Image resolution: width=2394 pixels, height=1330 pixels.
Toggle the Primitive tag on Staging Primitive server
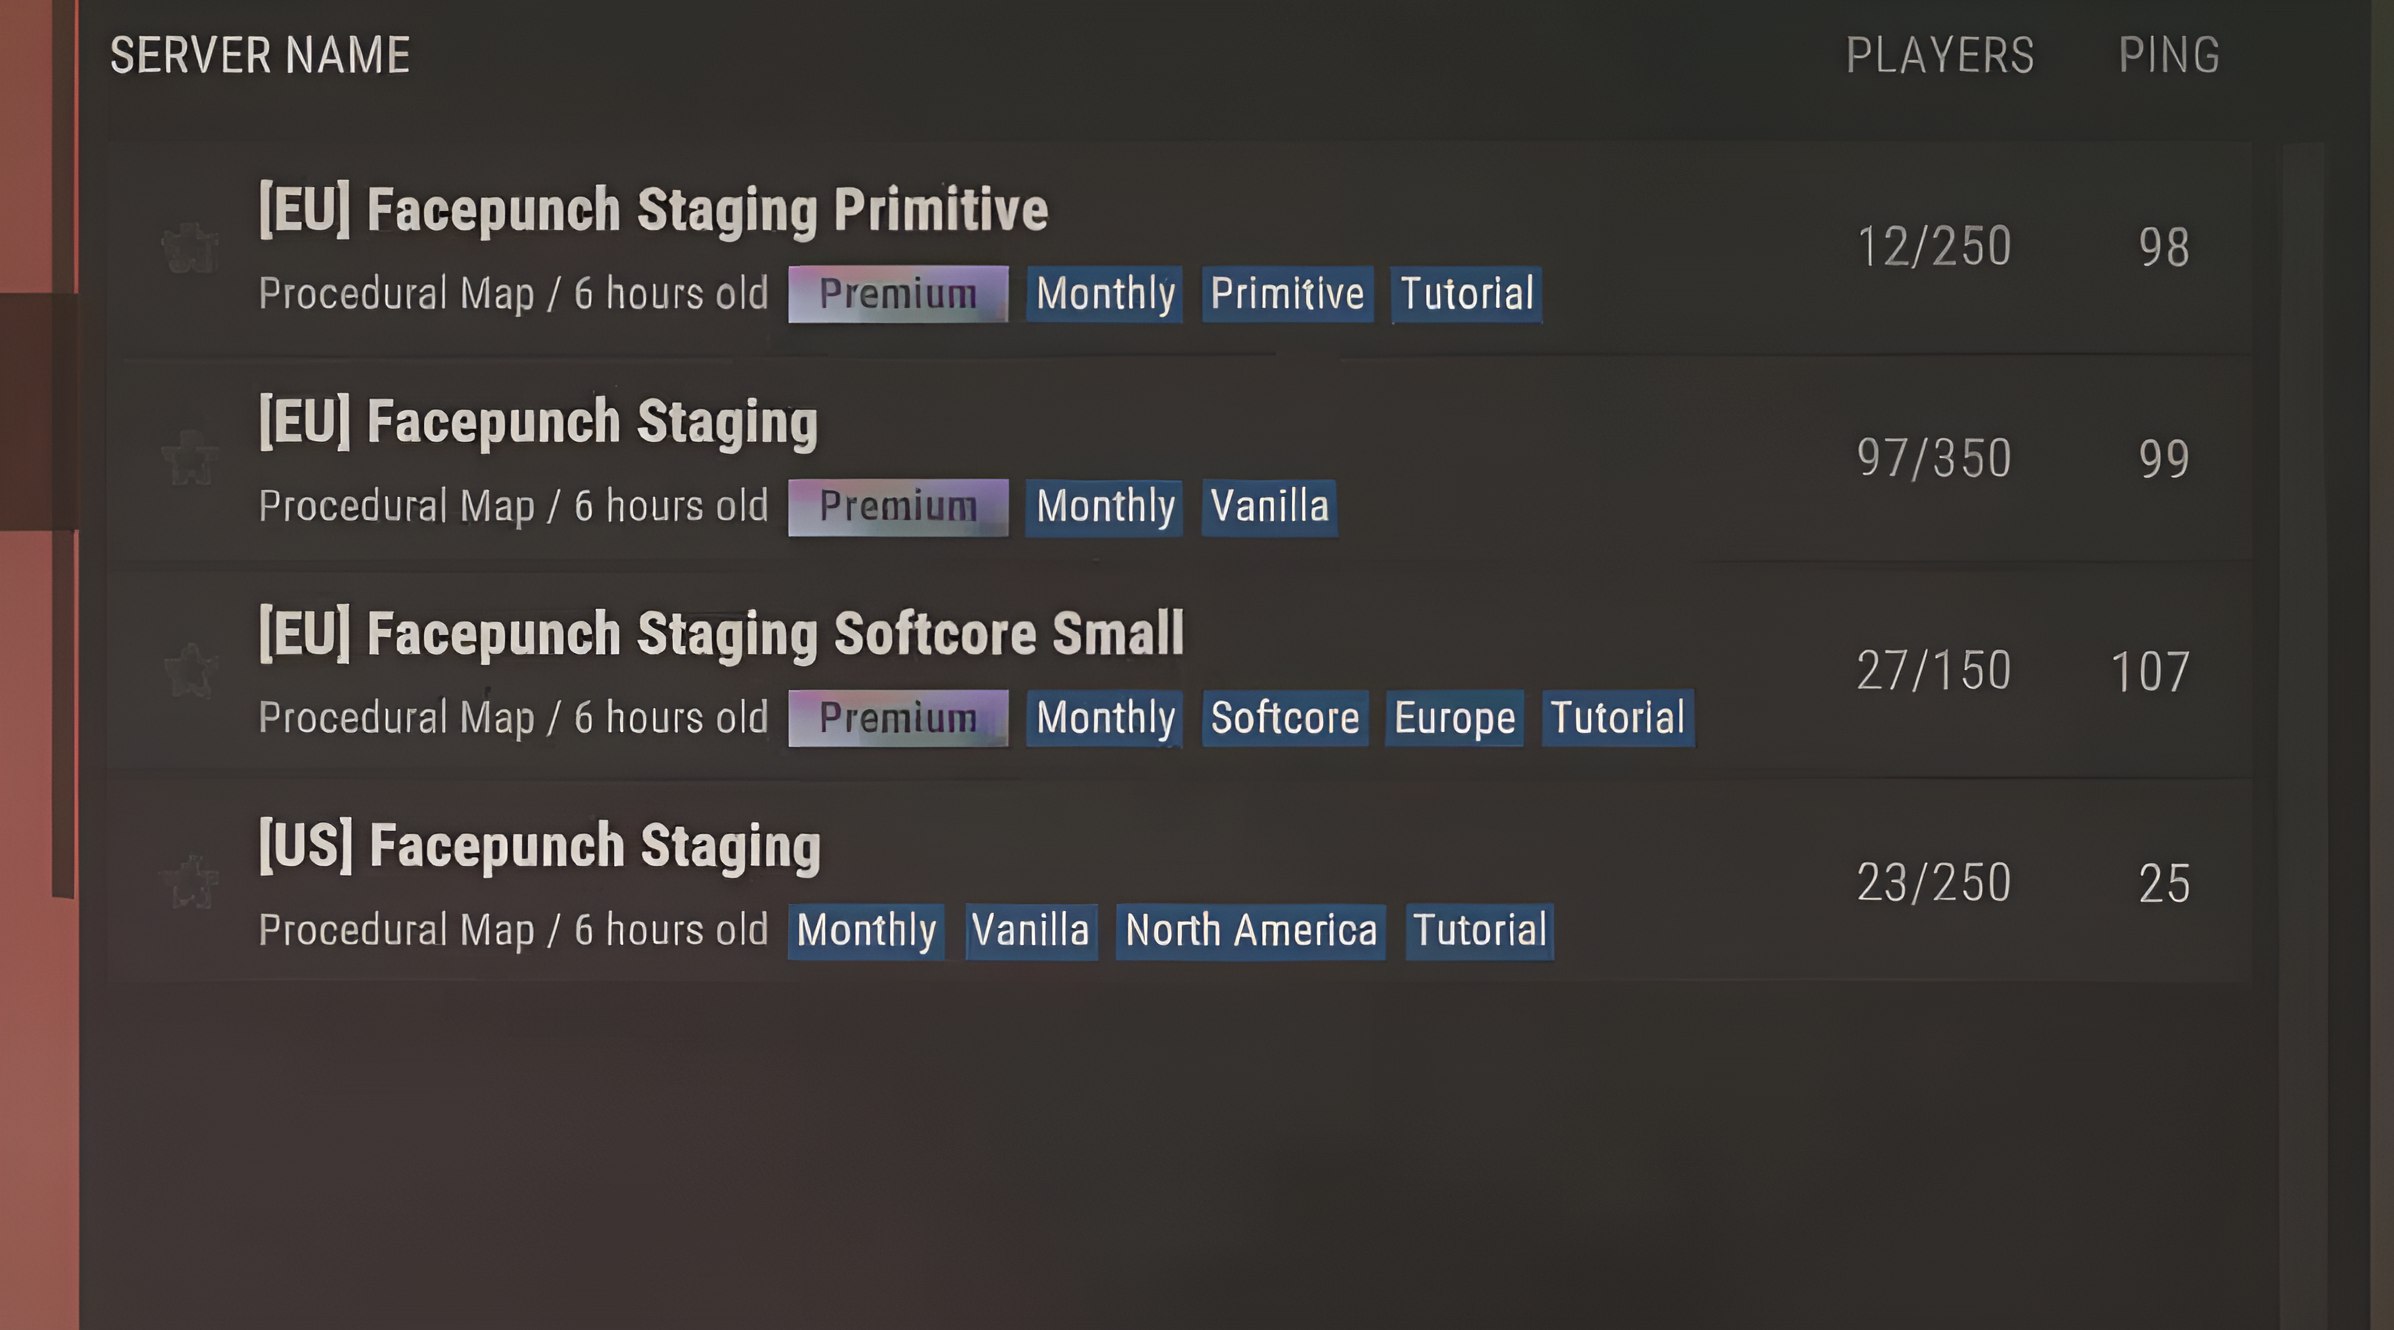(x=1287, y=293)
